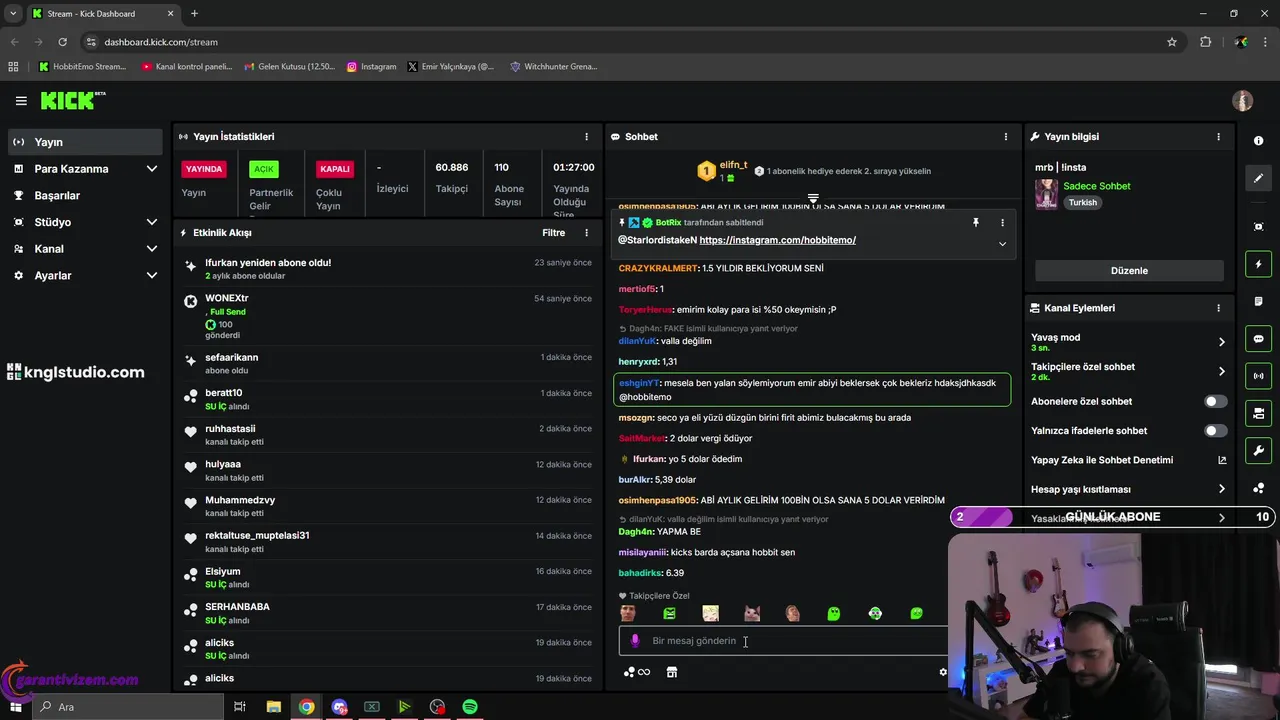Image resolution: width=1280 pixels, height=720 pixels.
Task: Toggle the broadcast signal panel icon
Action: pos(1259,376)
